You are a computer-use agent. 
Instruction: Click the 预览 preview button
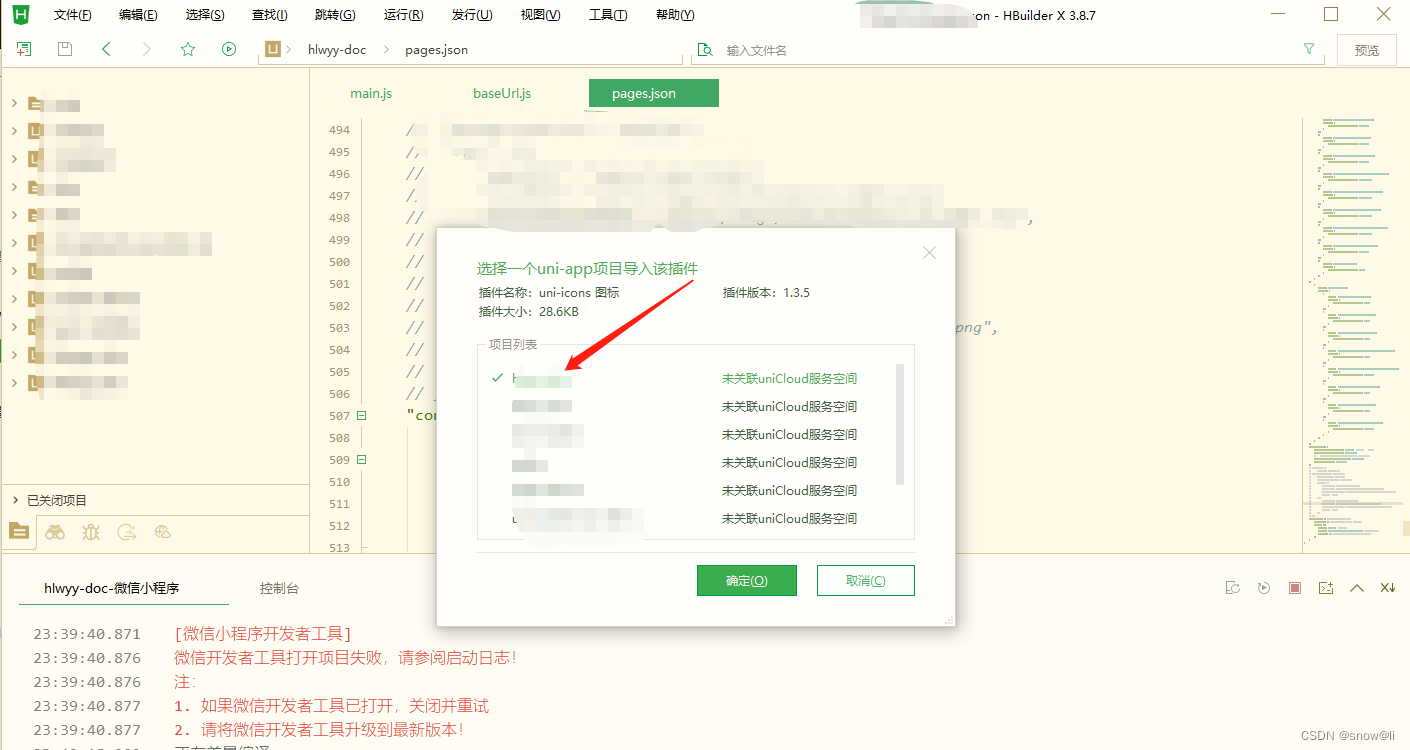click(1366, 48)
